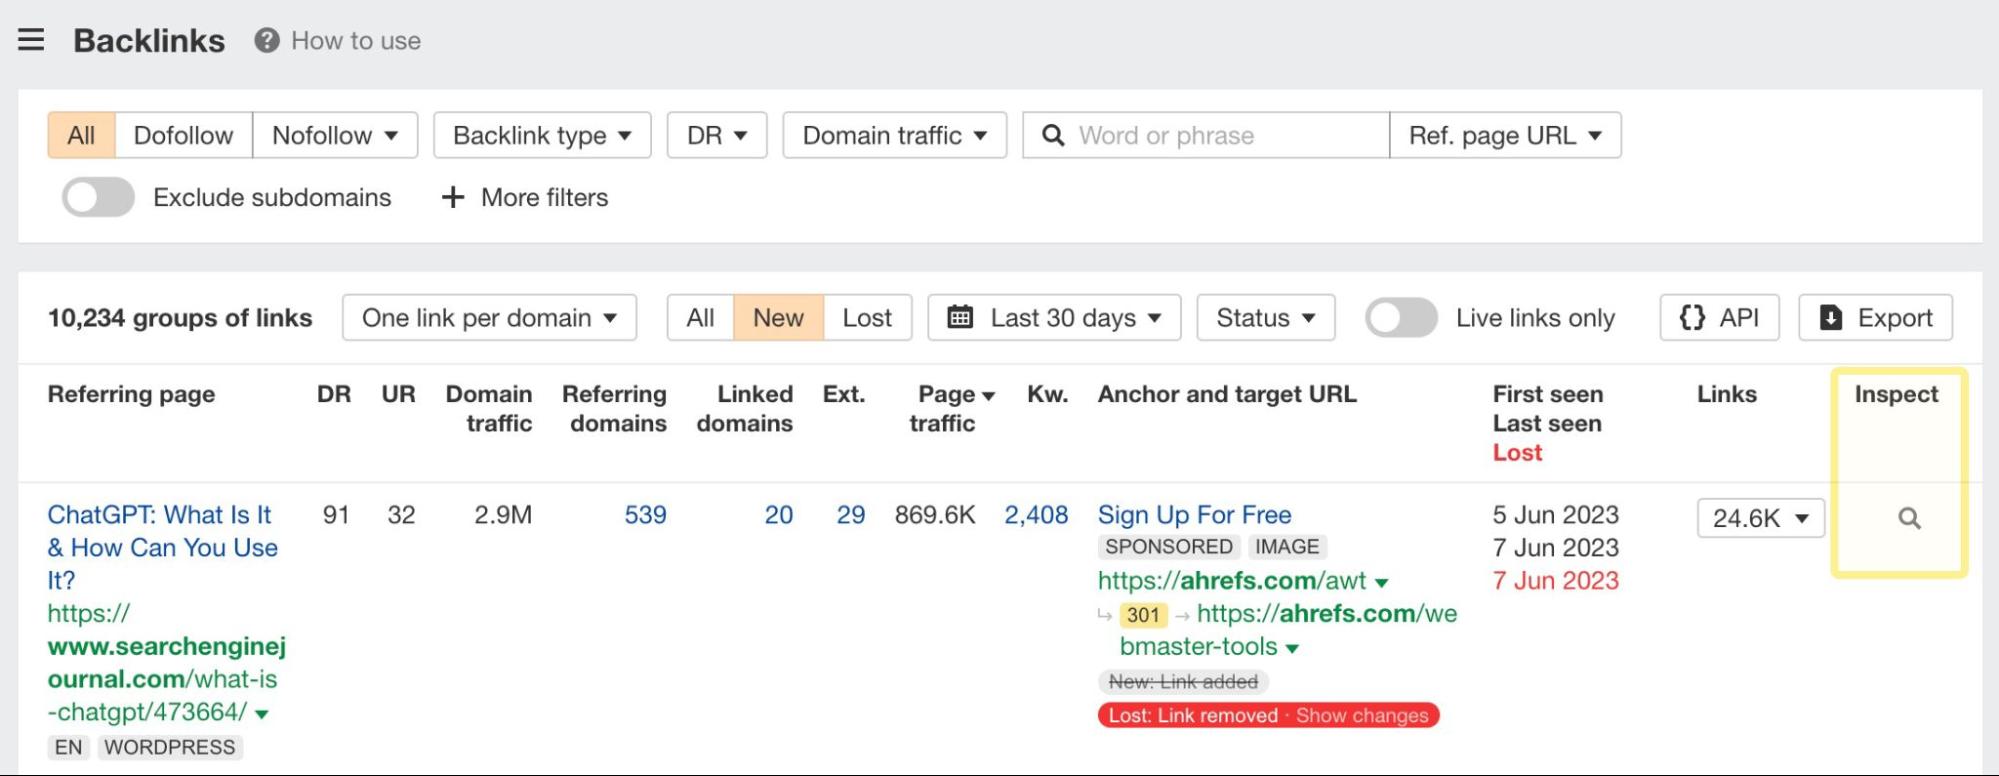Click the DR column header
The image size is (1999, 776).
click(x=334, y=394)
